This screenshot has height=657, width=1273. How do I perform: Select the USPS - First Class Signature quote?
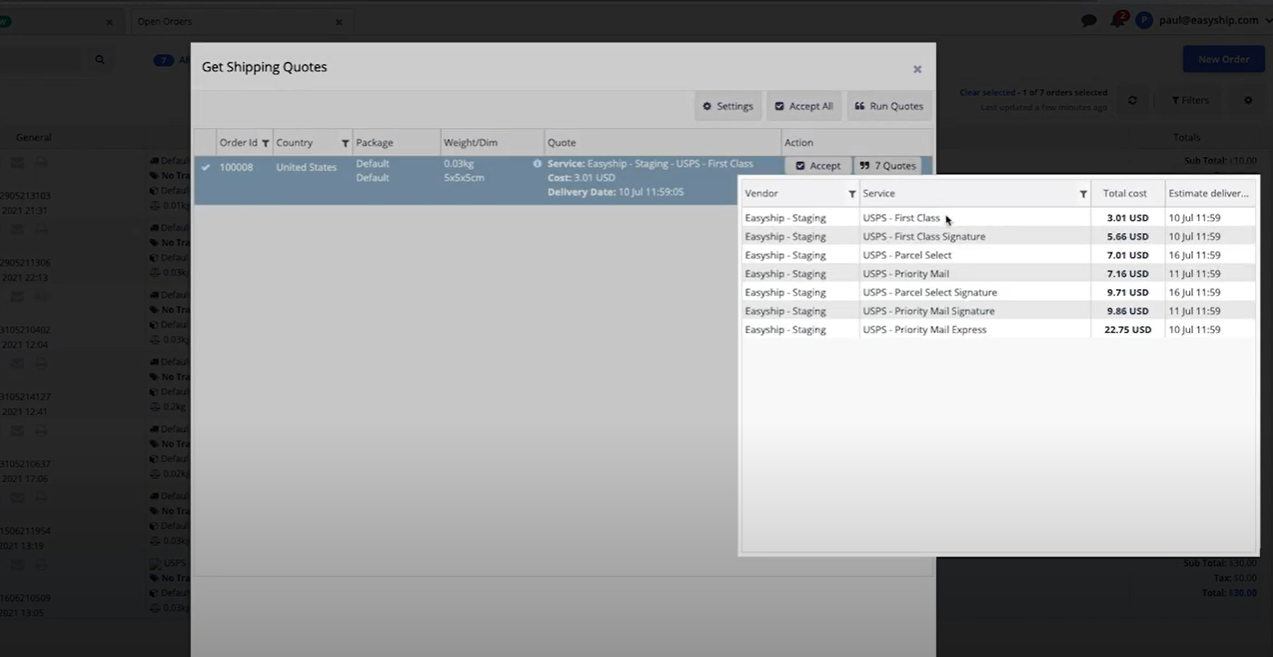click(999, 236)
